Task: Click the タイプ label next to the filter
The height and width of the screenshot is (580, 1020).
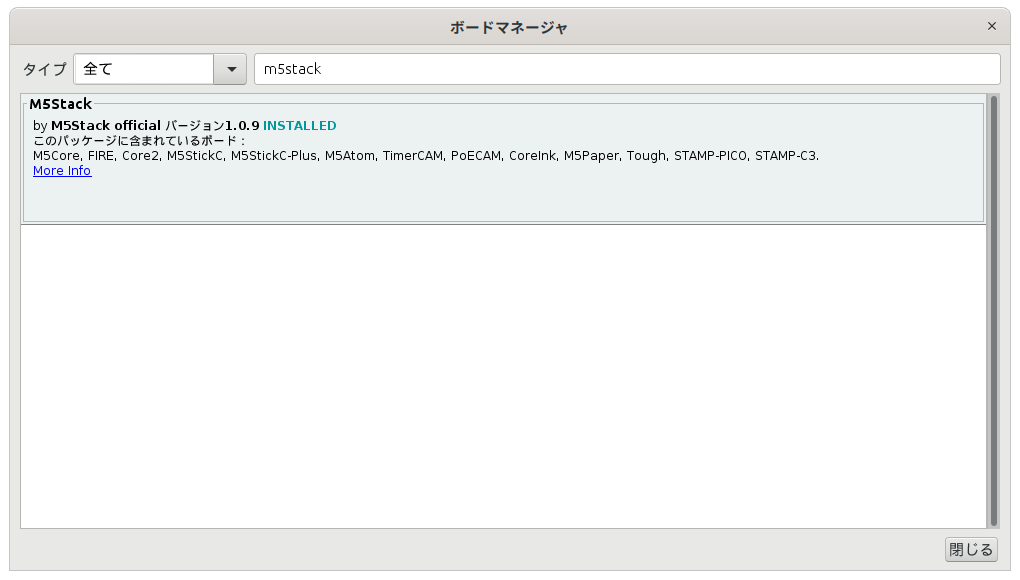Action: [44, 68]
